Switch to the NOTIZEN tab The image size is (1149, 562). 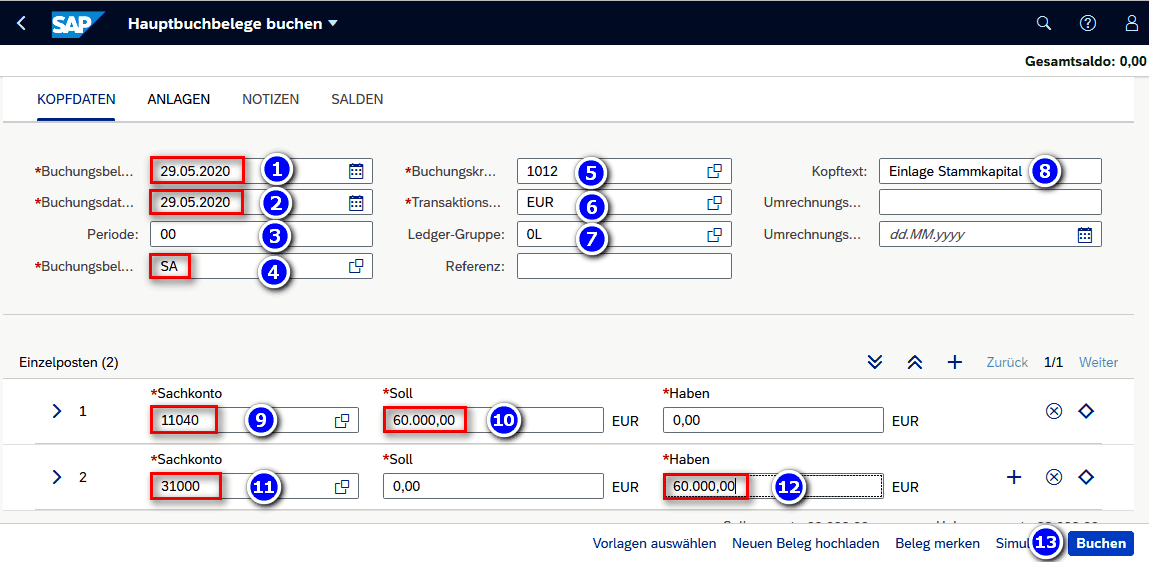coord(270,99)
